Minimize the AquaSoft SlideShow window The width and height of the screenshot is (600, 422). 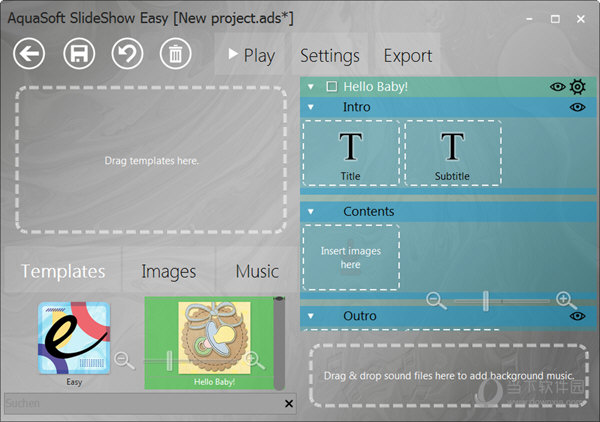tap(530, 19)
